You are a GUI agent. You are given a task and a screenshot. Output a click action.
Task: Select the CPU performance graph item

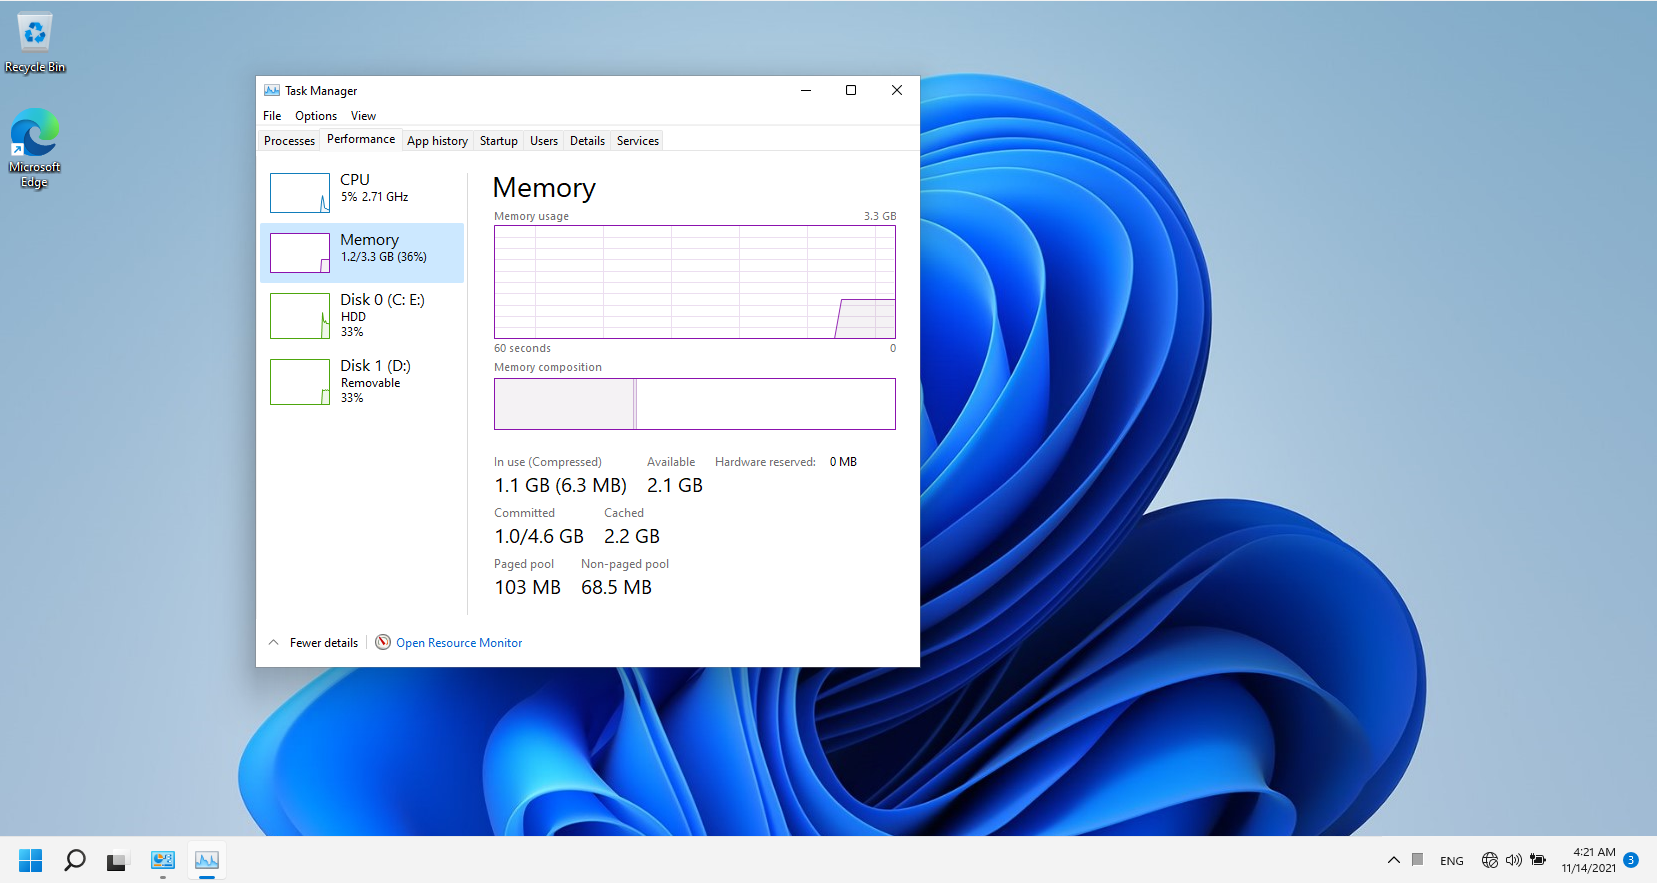(362, 192)
